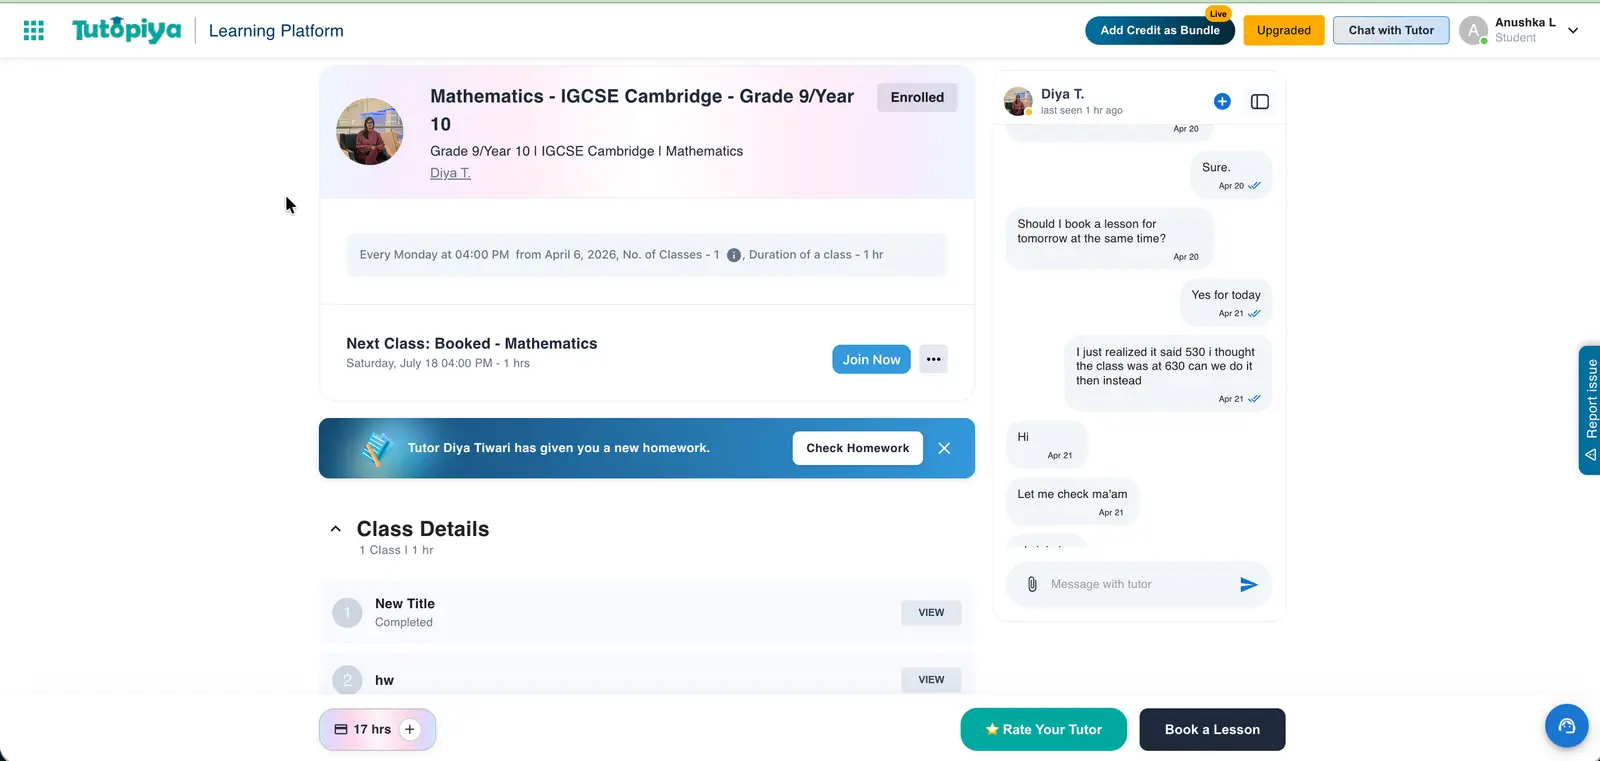The width and height of the screenshot is (1600, 761).
Task: Click the Learning Platform title text
Action: pyautogui.click(x=276, y=31)
